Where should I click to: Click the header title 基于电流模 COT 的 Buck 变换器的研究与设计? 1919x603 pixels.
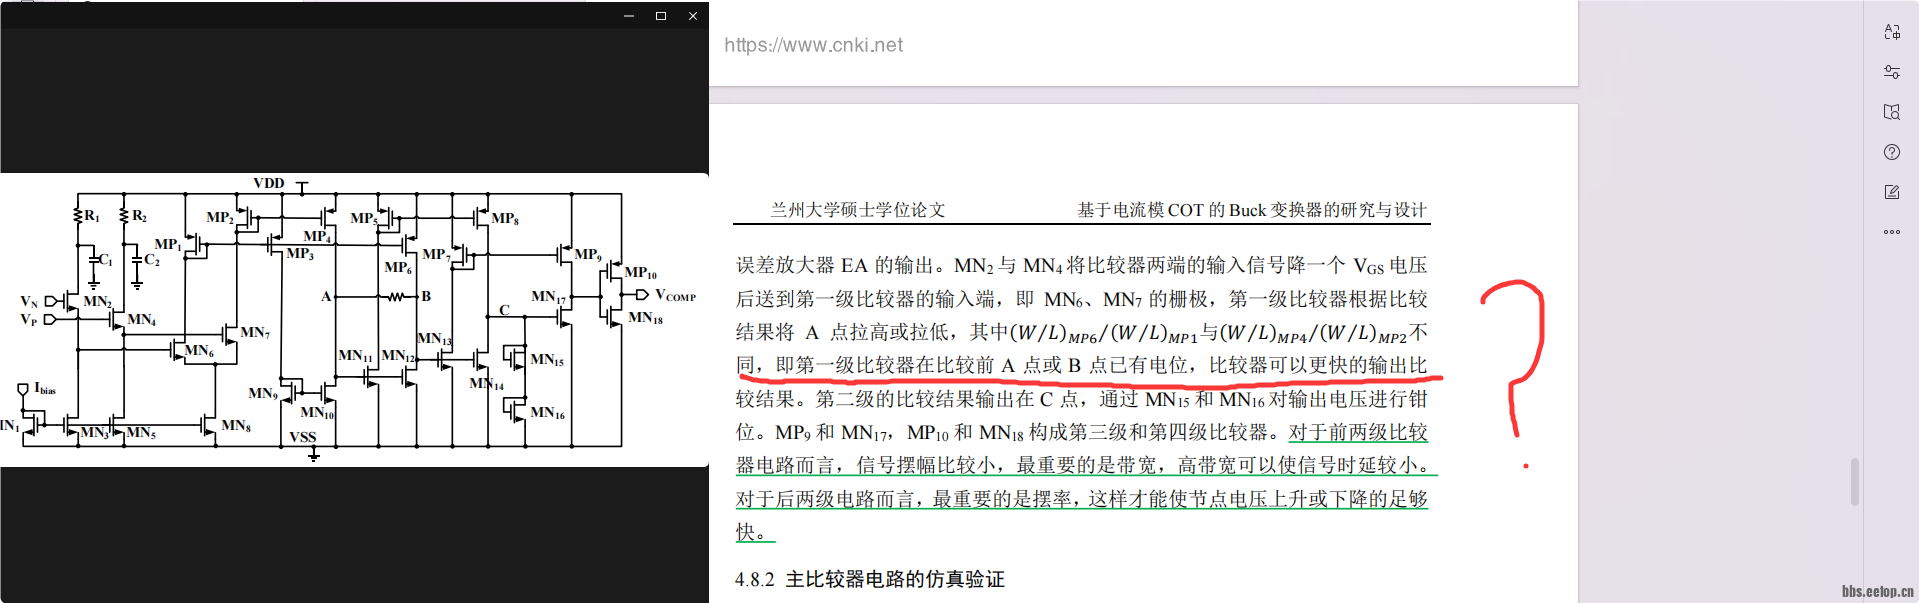tap(1252, 210)
